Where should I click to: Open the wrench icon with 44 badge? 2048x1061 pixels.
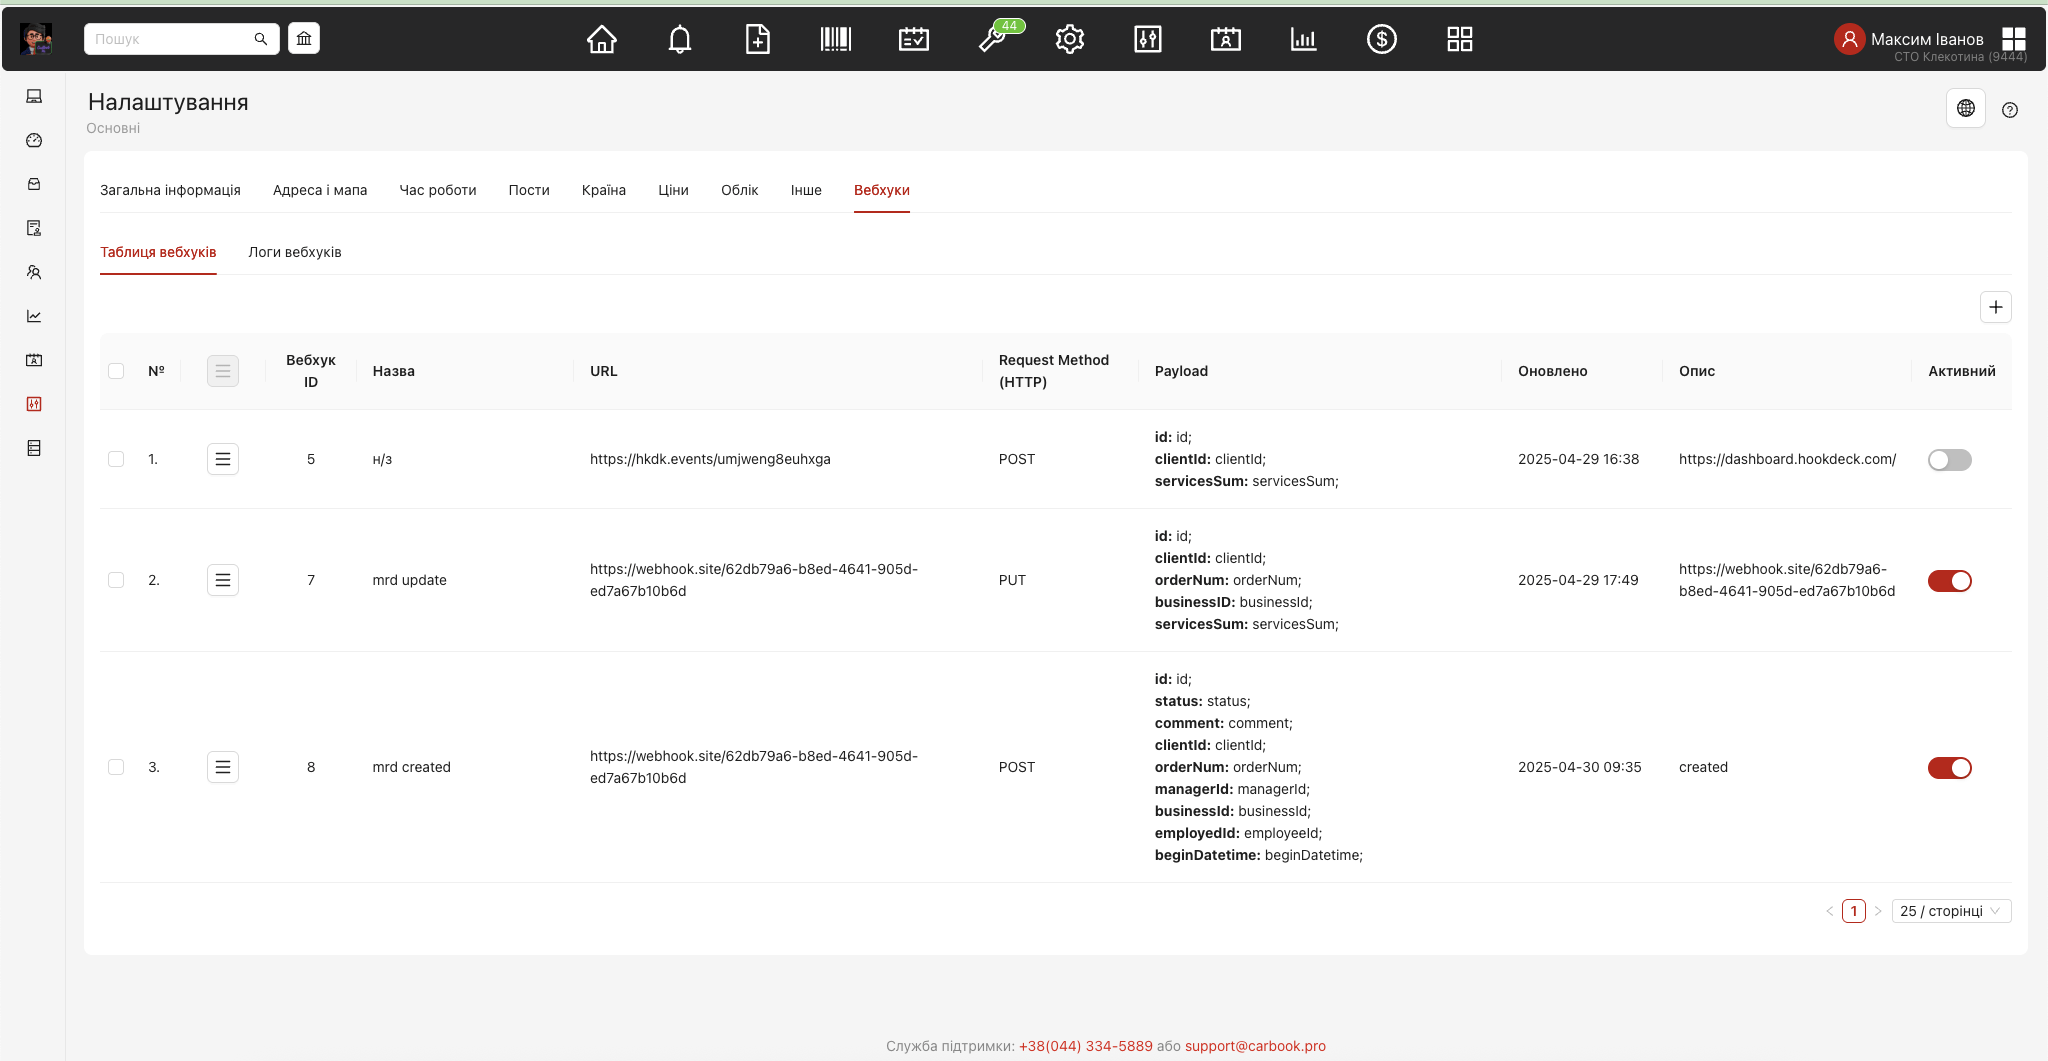coord(992,39)
